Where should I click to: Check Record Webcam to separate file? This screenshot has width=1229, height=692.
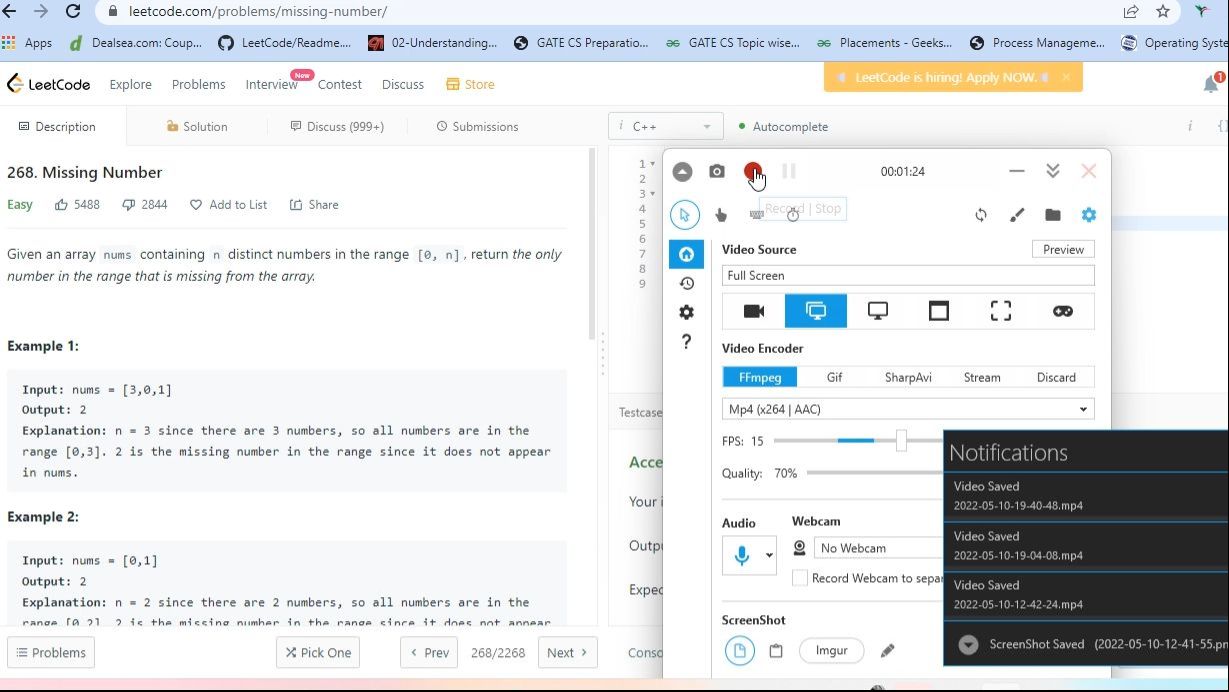(800, 578)
